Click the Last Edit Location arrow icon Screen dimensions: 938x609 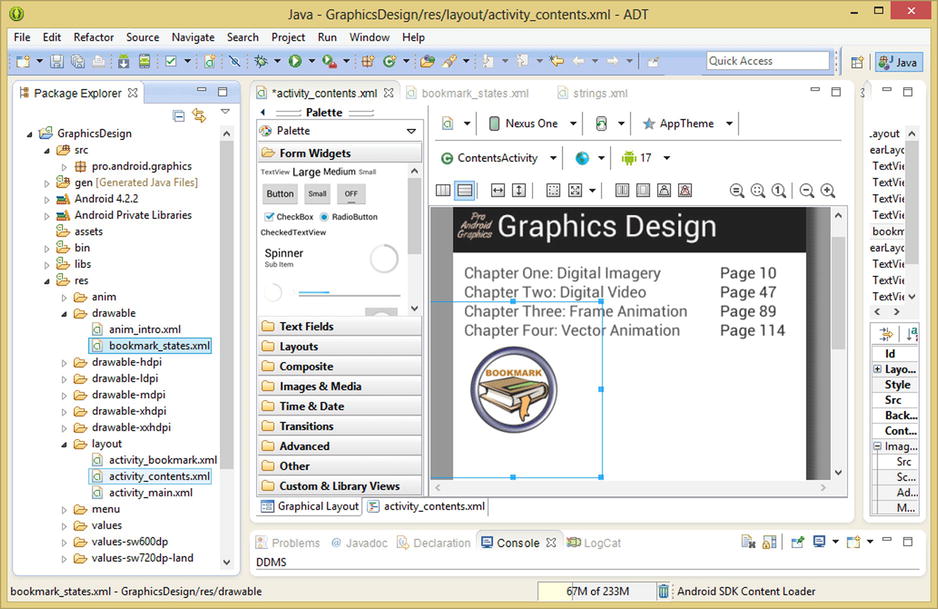[x=557, y=61]
